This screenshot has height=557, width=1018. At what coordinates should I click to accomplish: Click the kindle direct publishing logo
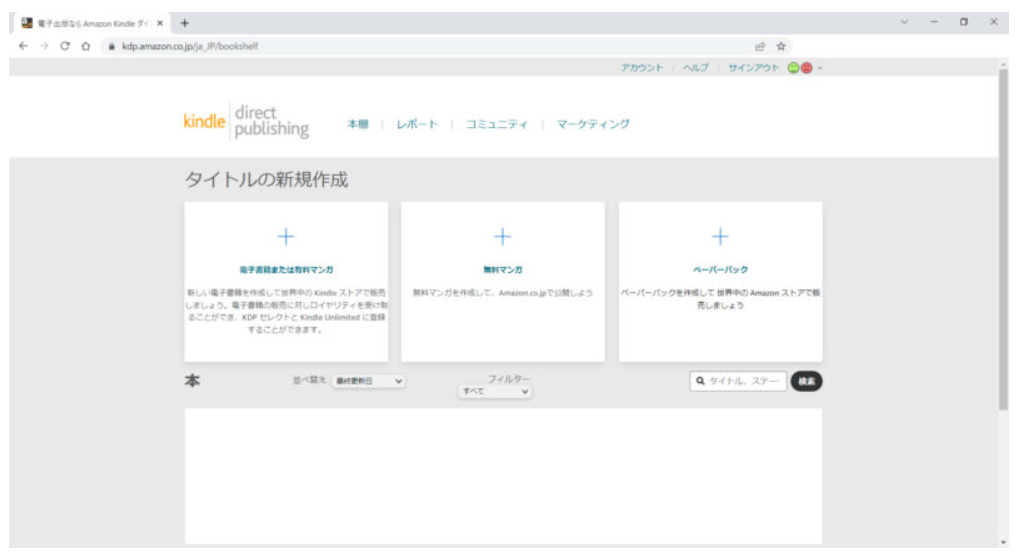(246, 121)
